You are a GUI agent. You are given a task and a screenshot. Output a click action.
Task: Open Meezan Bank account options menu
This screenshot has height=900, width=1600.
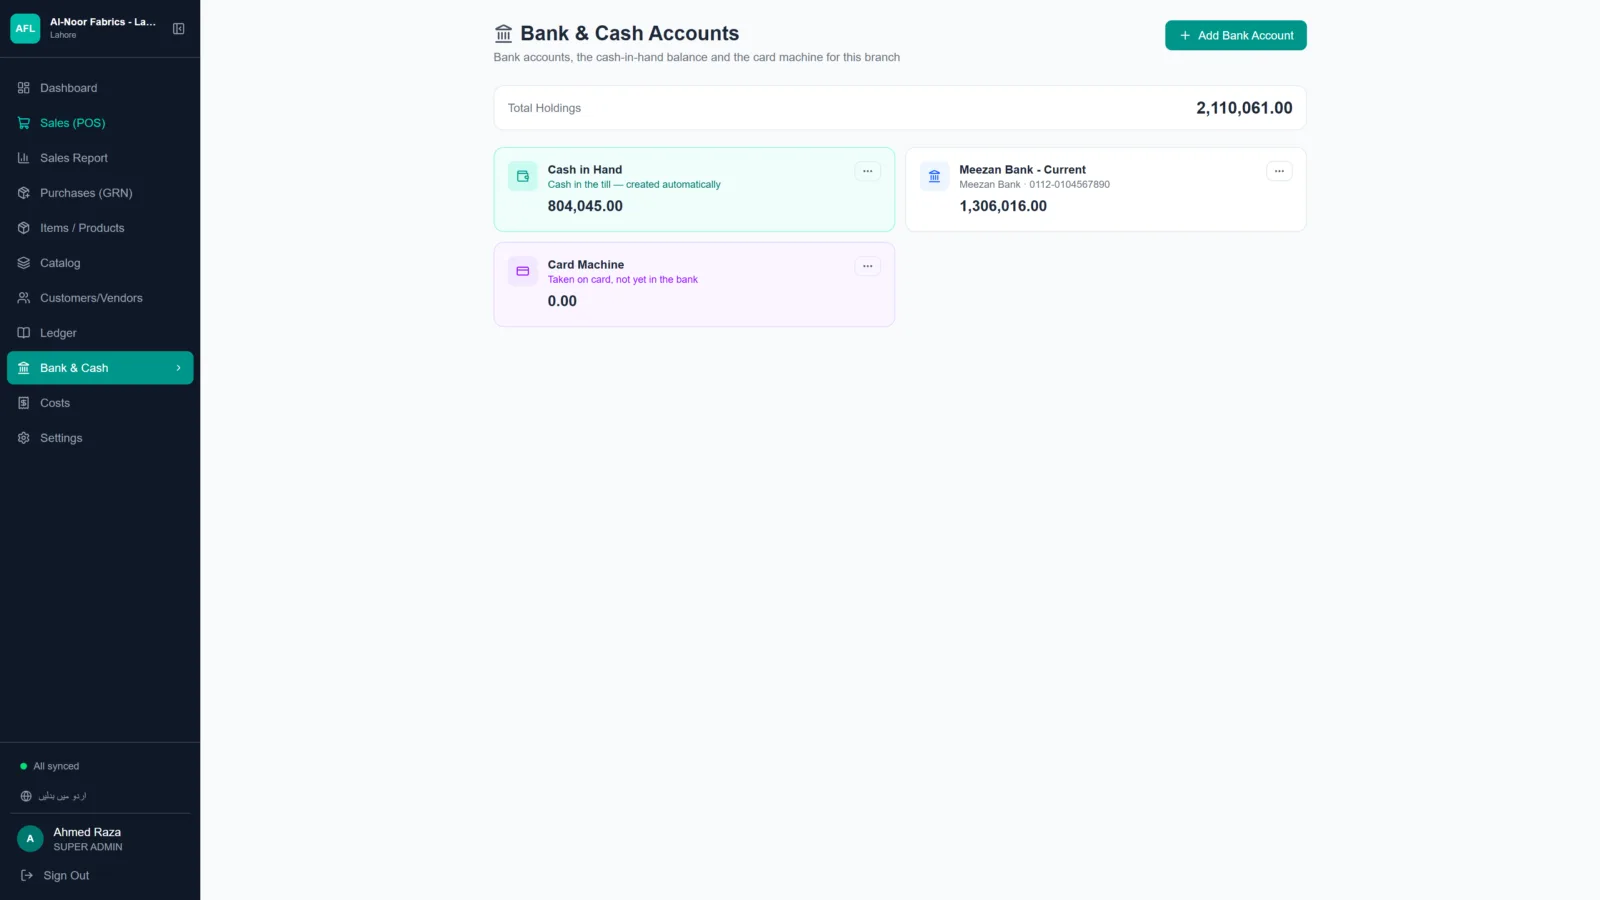[1279, 171]
